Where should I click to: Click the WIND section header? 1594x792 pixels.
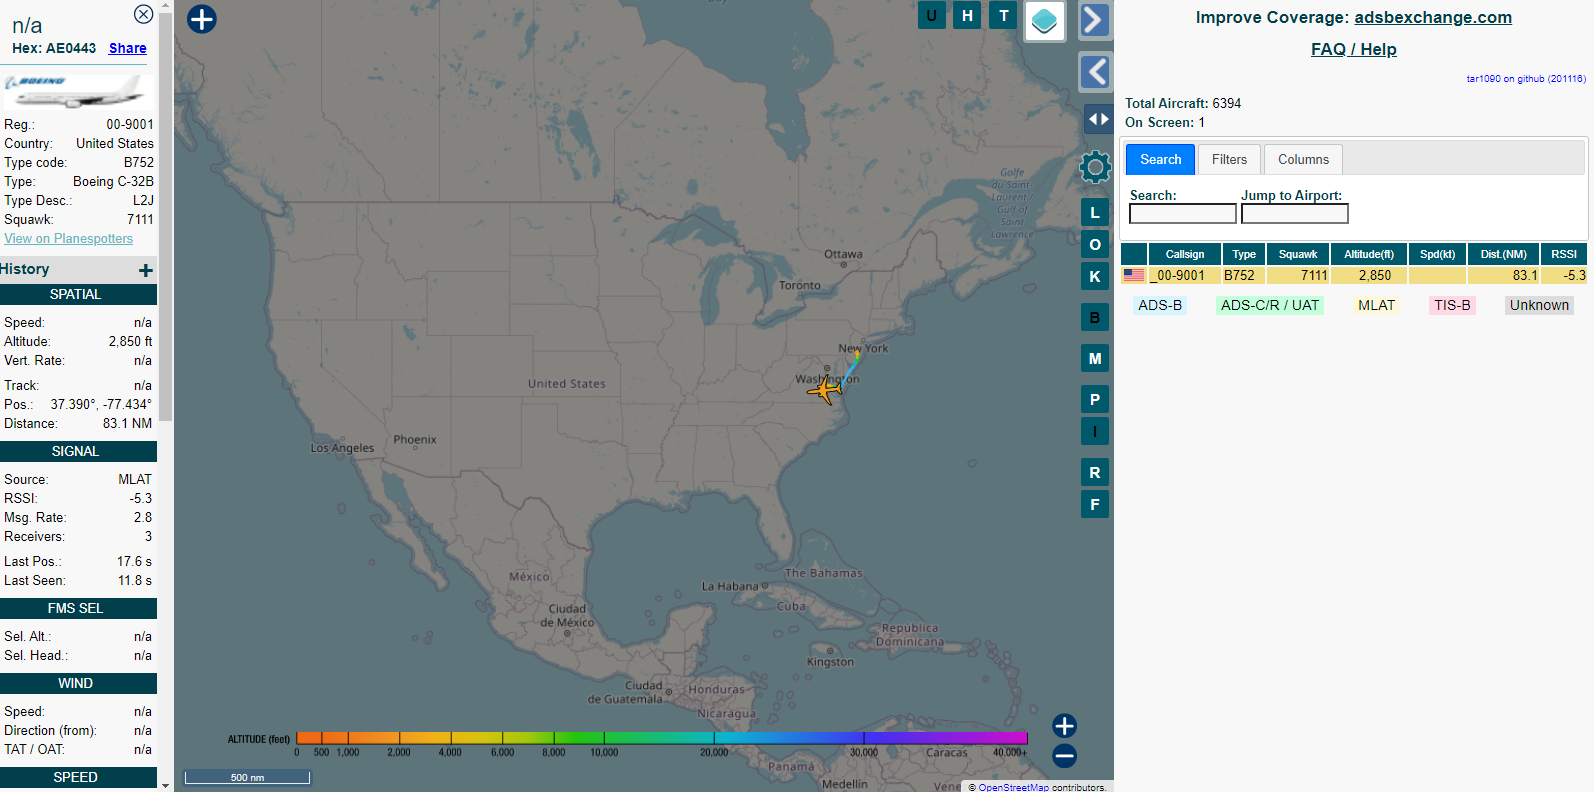[x=78, y=683]
